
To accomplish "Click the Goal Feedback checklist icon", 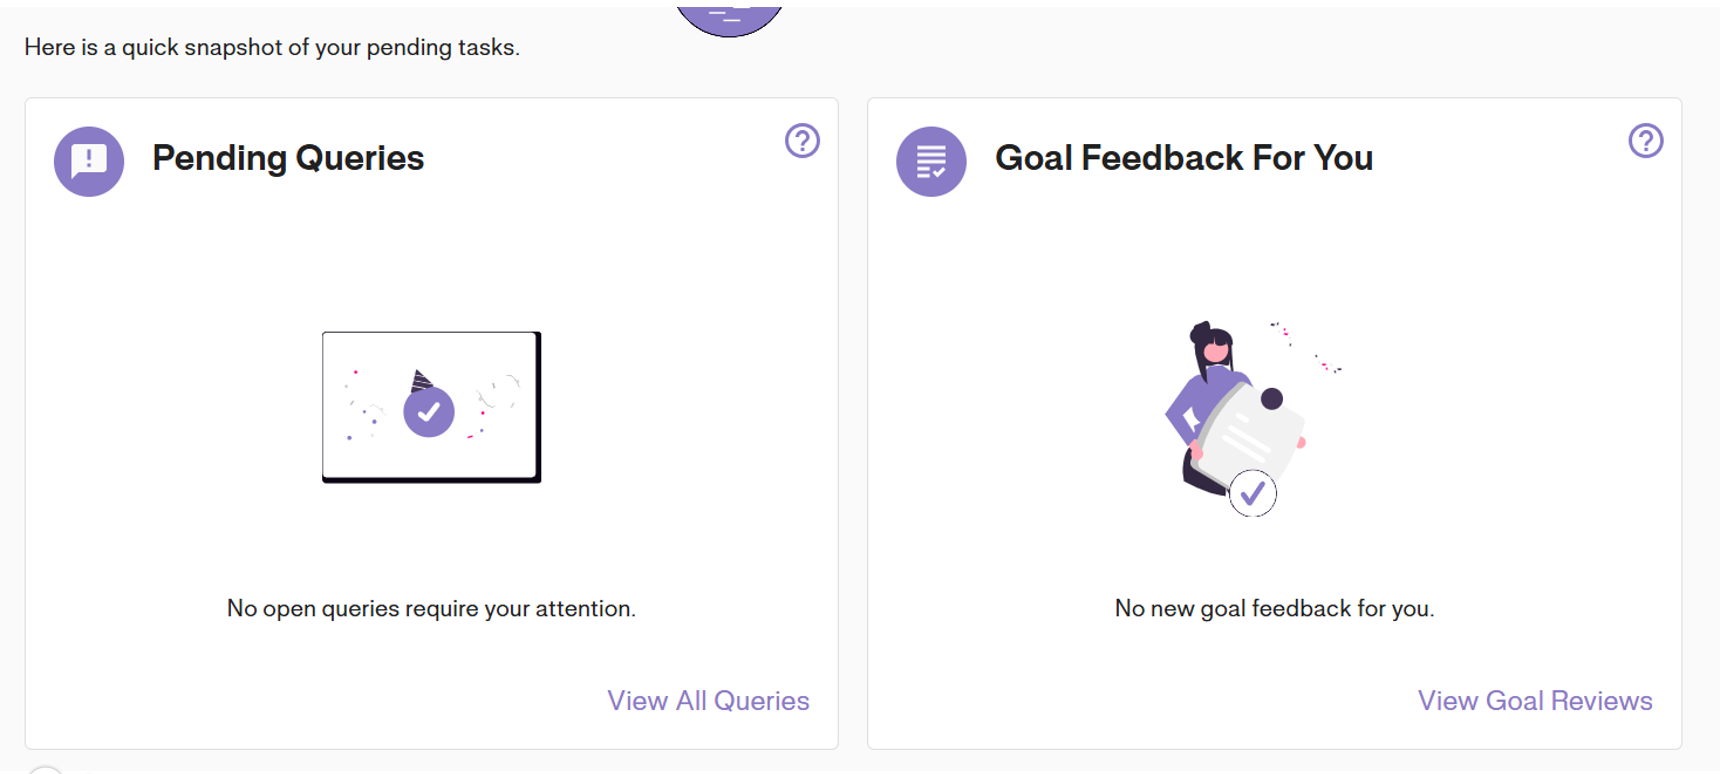I will point(930,161).
